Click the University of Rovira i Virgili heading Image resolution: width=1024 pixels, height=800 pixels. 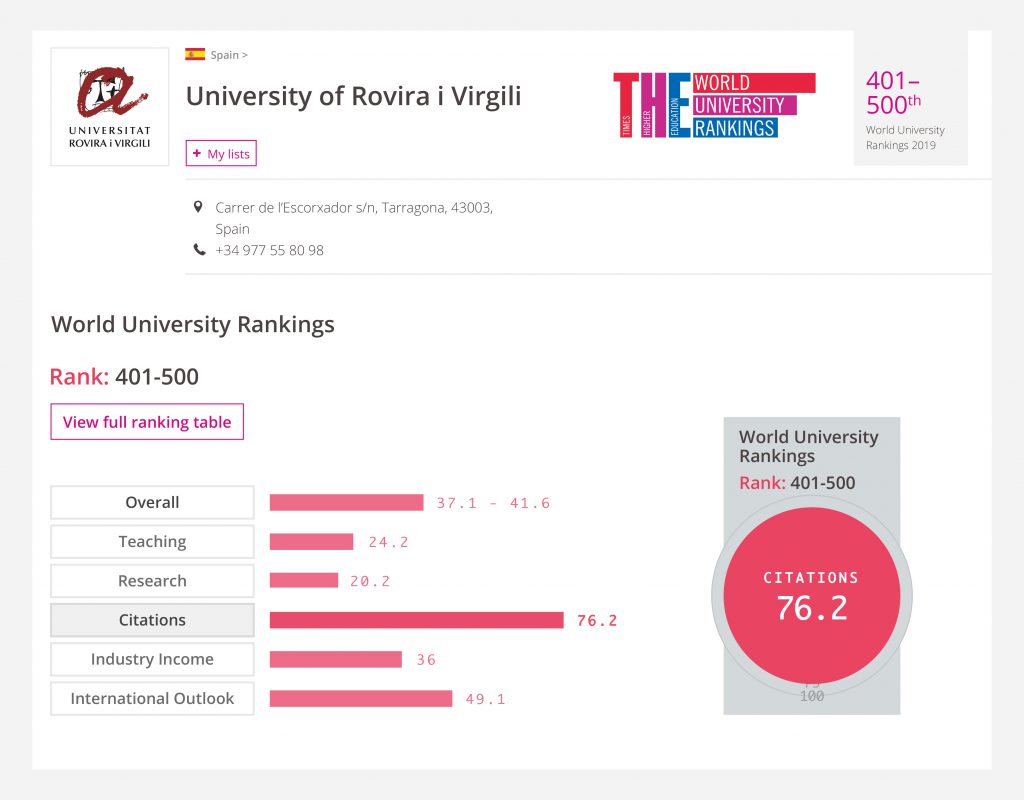click(x=353, y=96)
